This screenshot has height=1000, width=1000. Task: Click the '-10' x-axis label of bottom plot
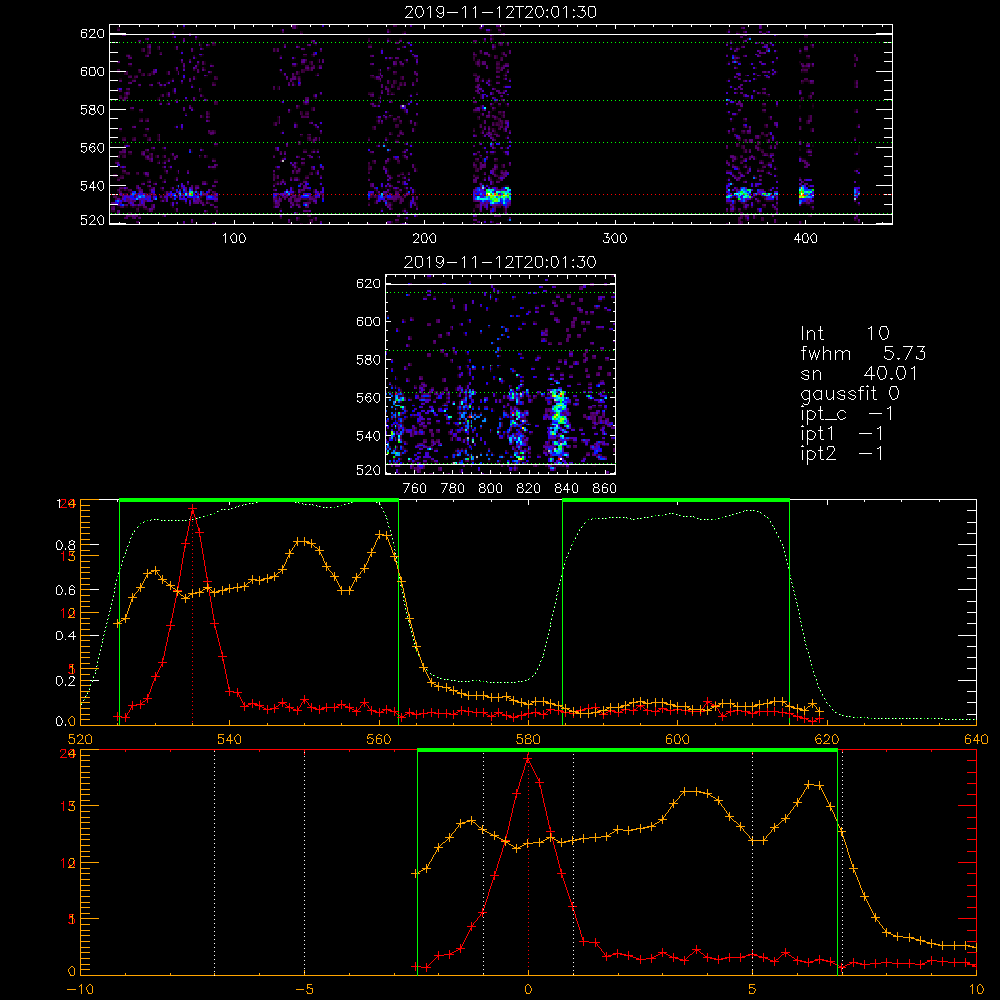(80, 989)
